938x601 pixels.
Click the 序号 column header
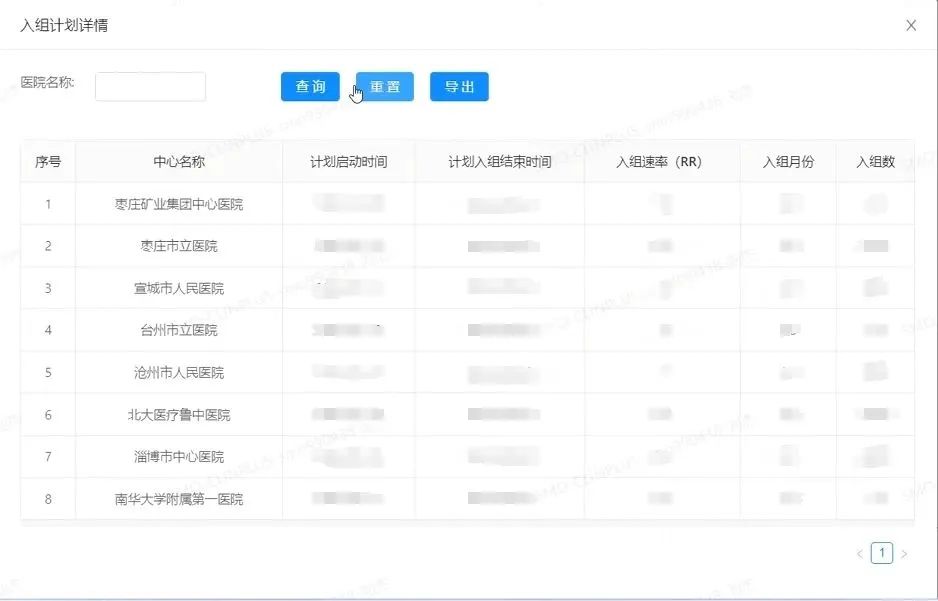tap(48, 162)
